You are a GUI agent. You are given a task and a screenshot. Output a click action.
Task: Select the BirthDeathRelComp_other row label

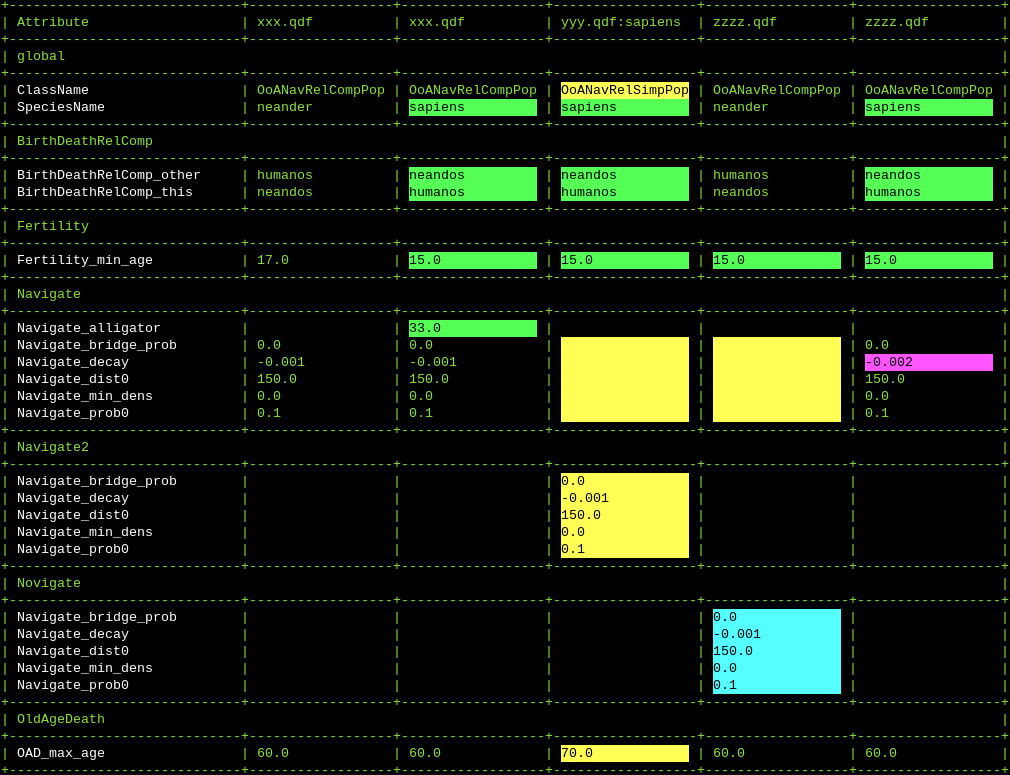click(x=109, y=175)
